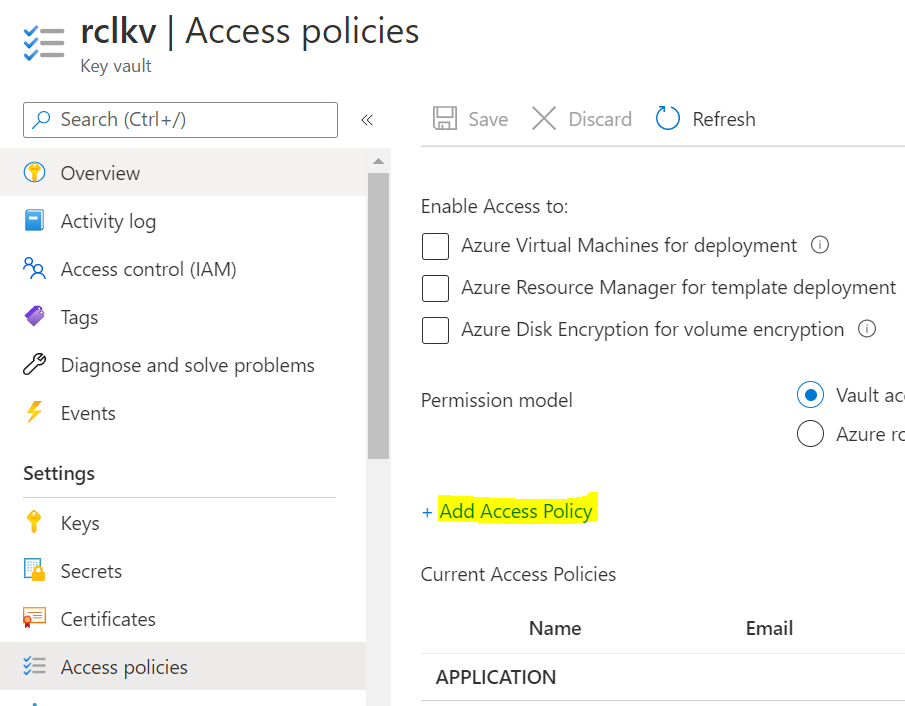Click the sidebar scrollbar thumb
The width and height of the screenshot is (905, 706).
click(x=379, y=316)
